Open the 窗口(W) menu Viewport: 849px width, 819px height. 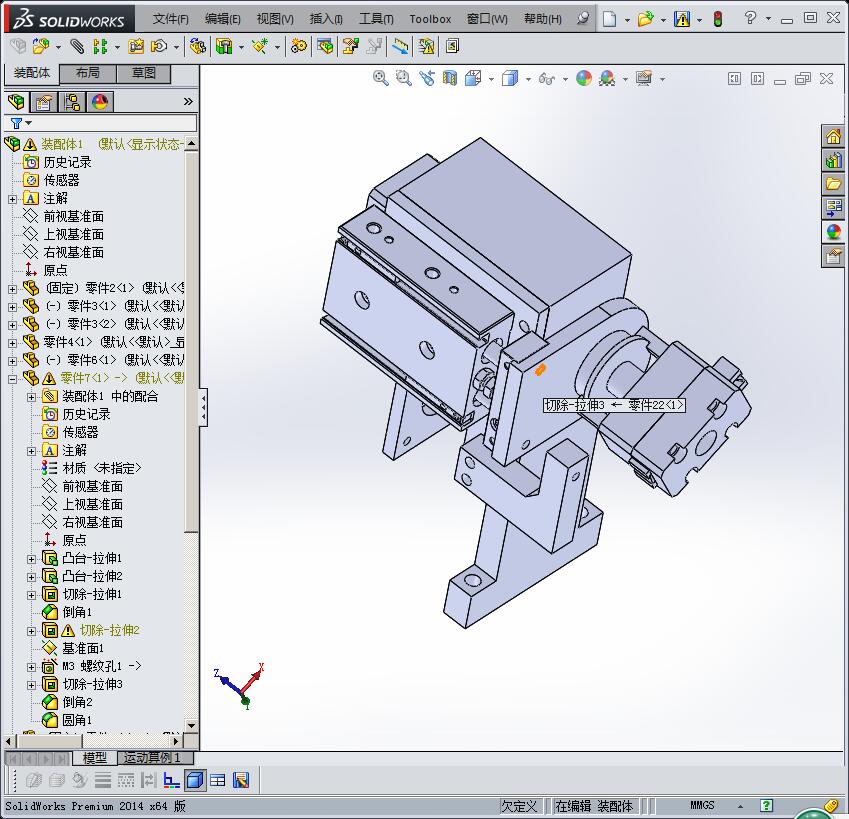[487, 19]
